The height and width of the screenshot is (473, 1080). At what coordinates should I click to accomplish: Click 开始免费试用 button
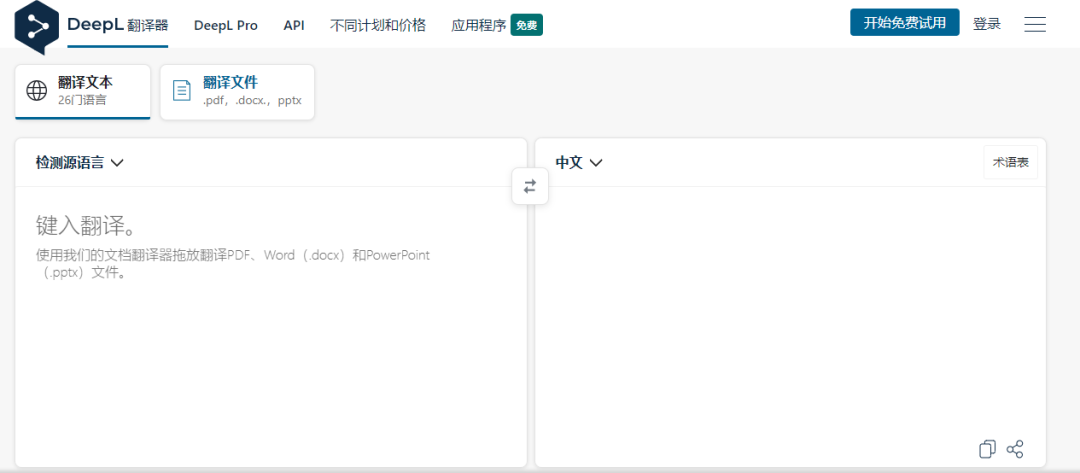(904, 22)
